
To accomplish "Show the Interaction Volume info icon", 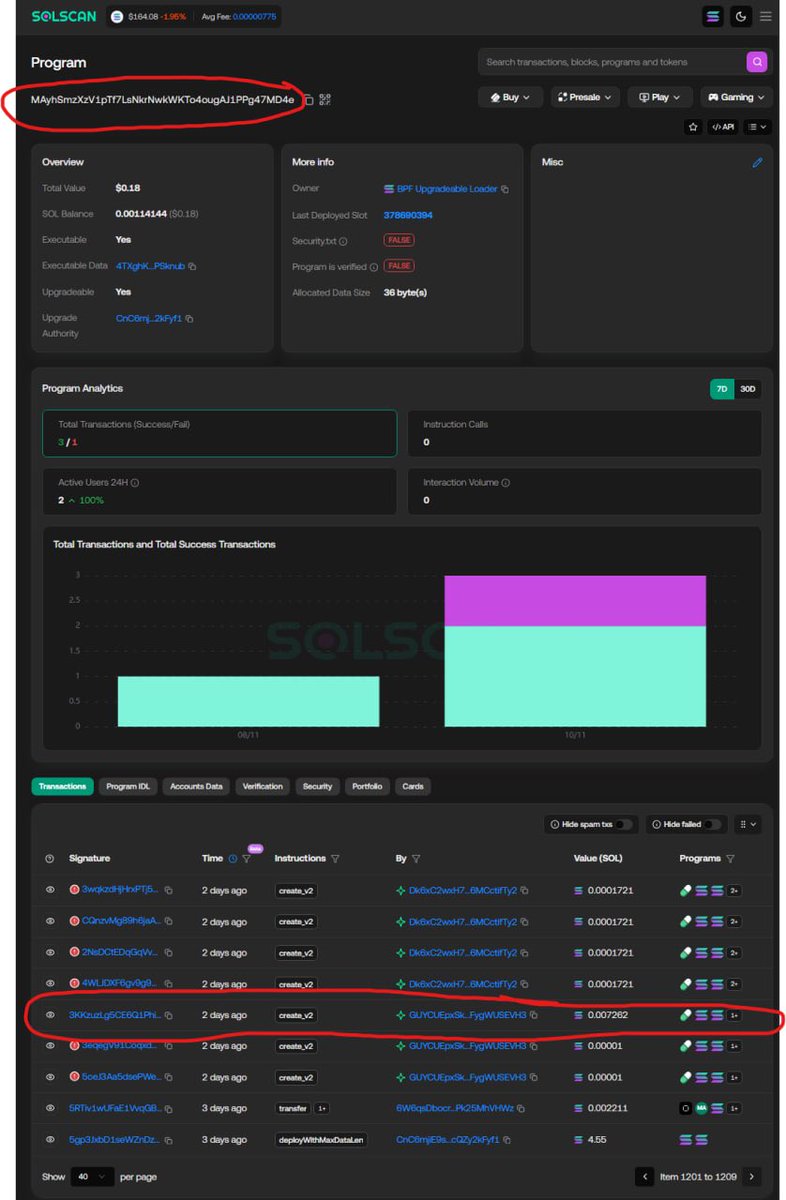I will point(505,483).
